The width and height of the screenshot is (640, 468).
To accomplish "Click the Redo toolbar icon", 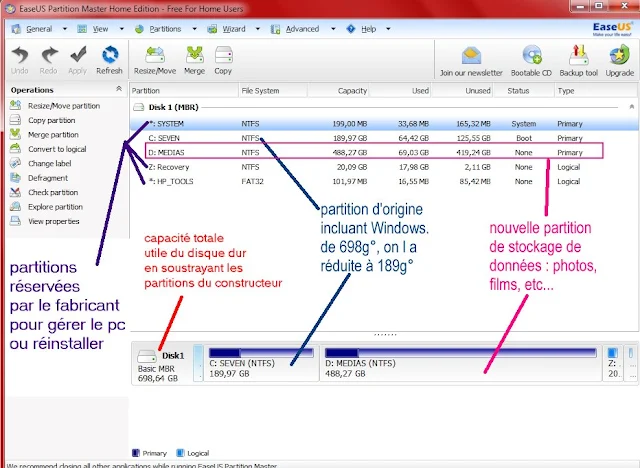I will [x=49, y=60].
